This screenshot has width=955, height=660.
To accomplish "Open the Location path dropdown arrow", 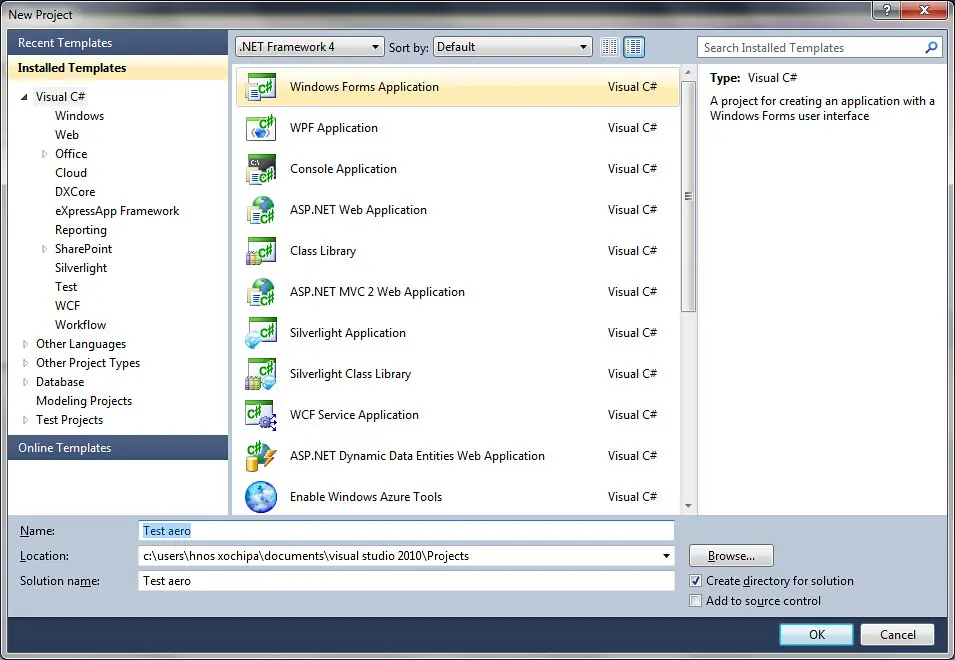I will [666, 556].
